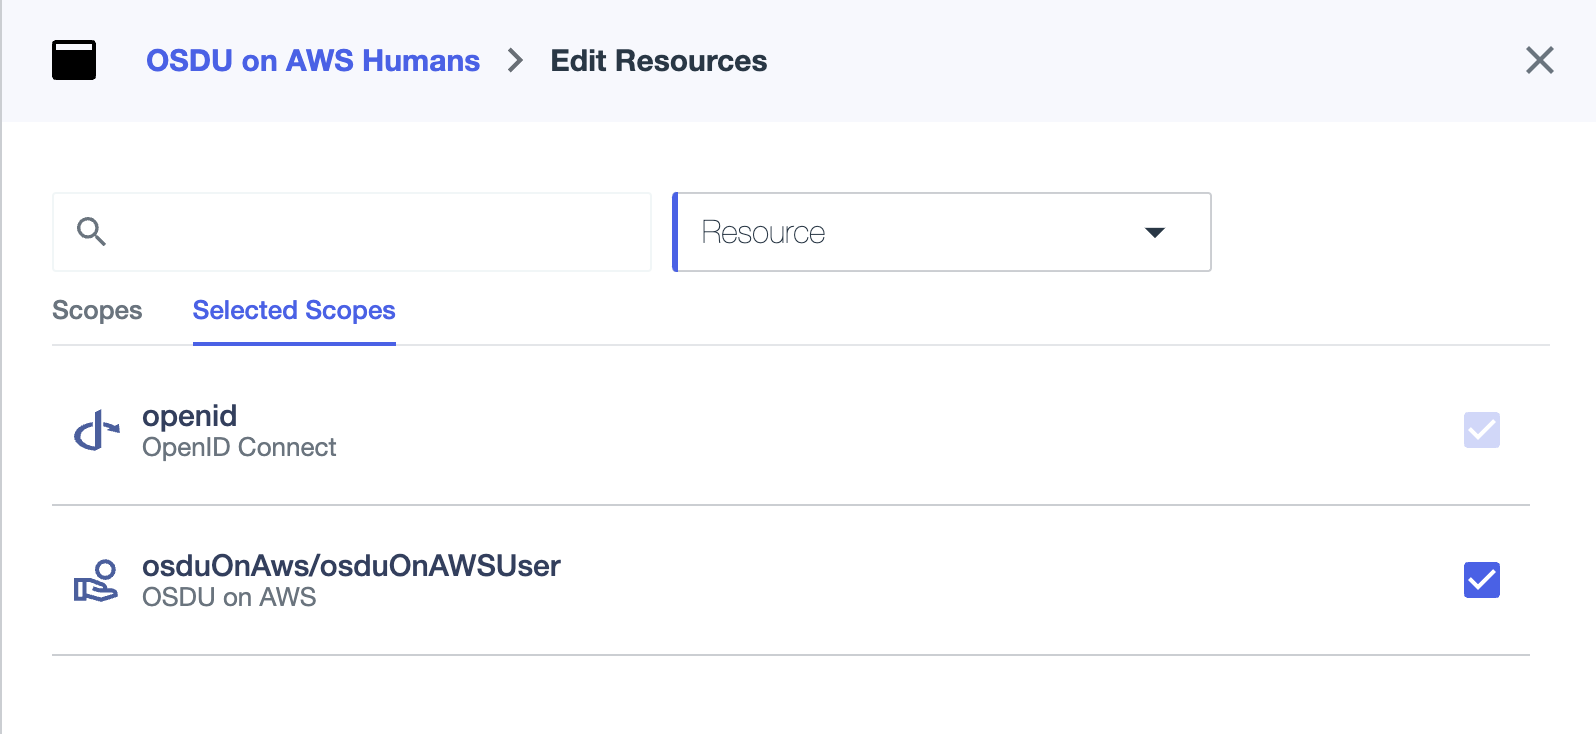Click the Edit Resources breadcrumb title
The height and width of the screenshot is (734, 1596).
point(659,61)
